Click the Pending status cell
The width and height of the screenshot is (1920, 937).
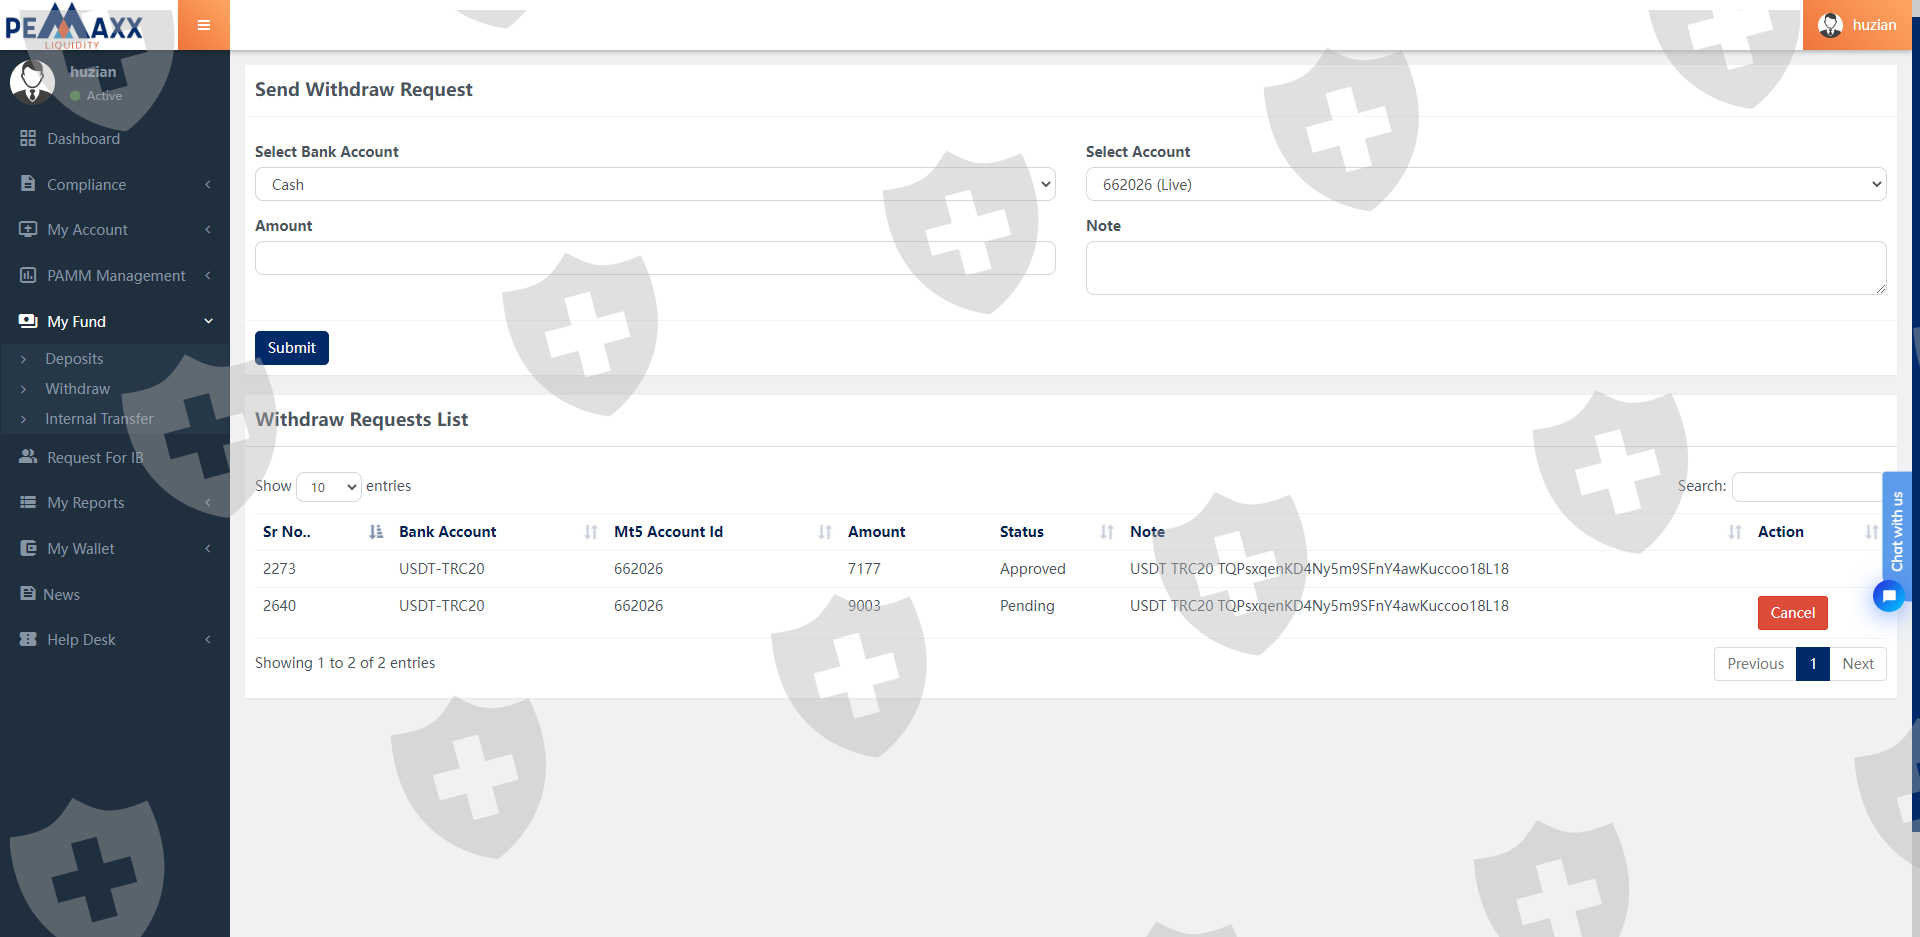point(1027,606)
